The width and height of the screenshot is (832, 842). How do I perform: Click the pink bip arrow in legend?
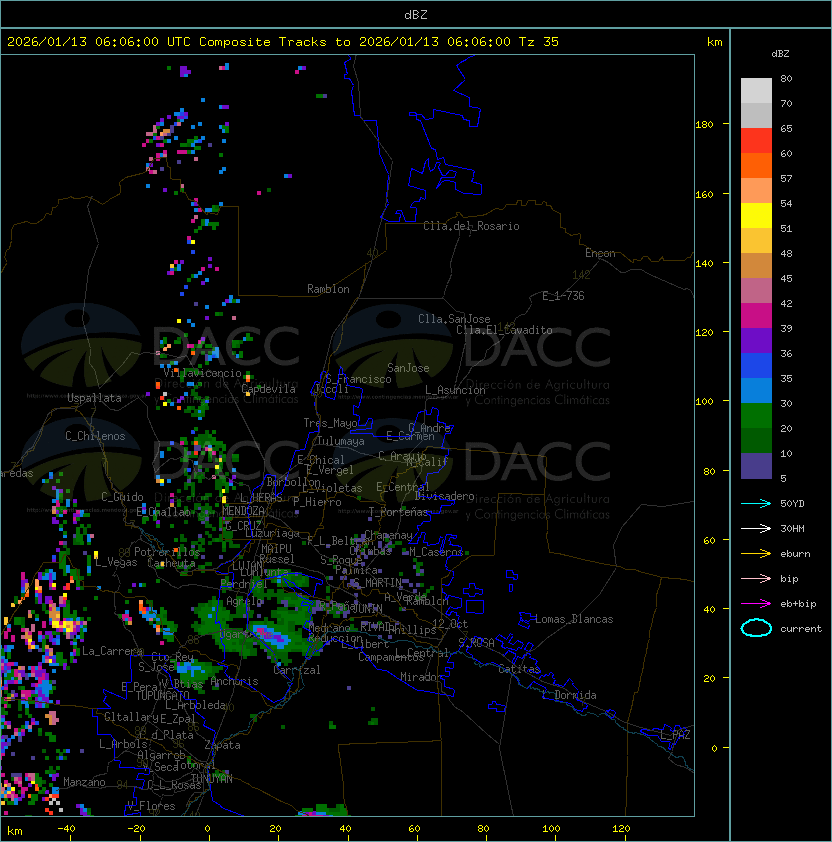[756, 578]
